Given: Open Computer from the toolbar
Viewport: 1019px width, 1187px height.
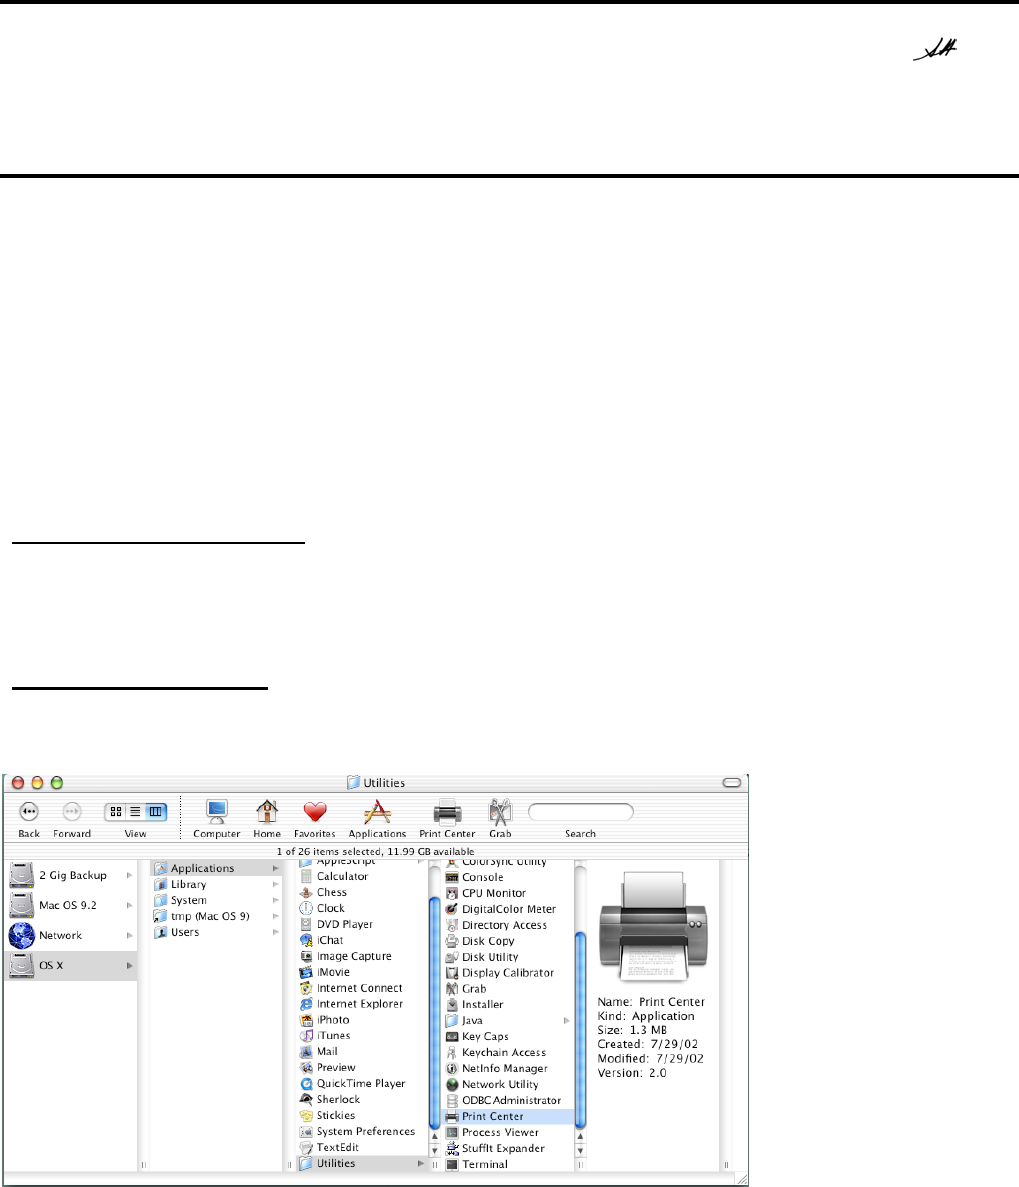Looking at the screenshot, I should 217,818.
